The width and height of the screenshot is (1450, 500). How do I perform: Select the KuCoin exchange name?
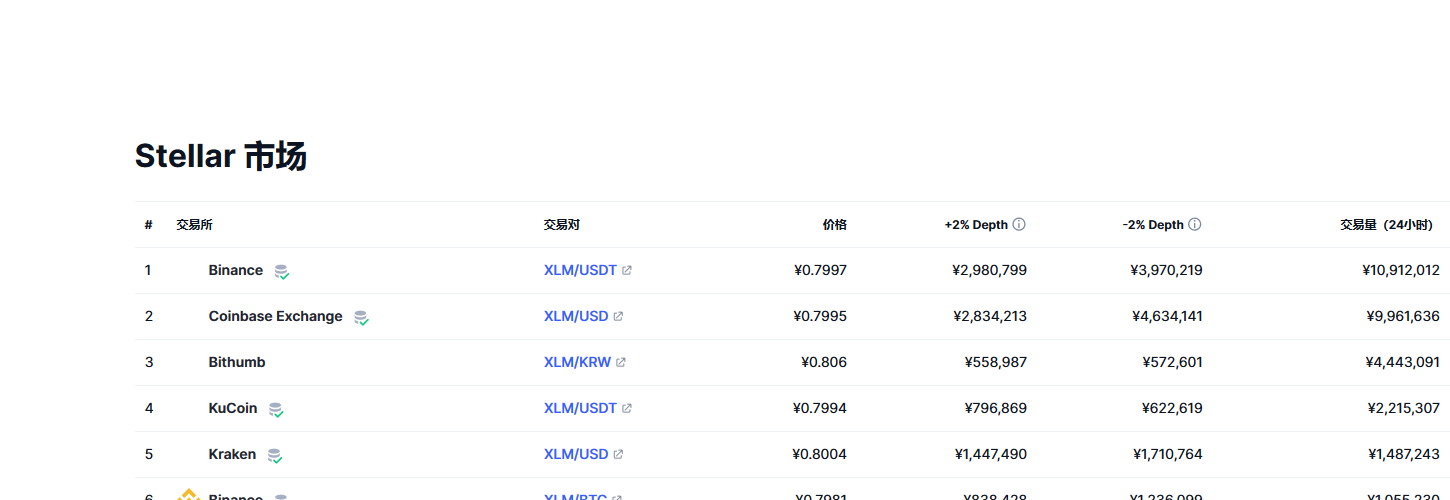[x=232, y=408]
